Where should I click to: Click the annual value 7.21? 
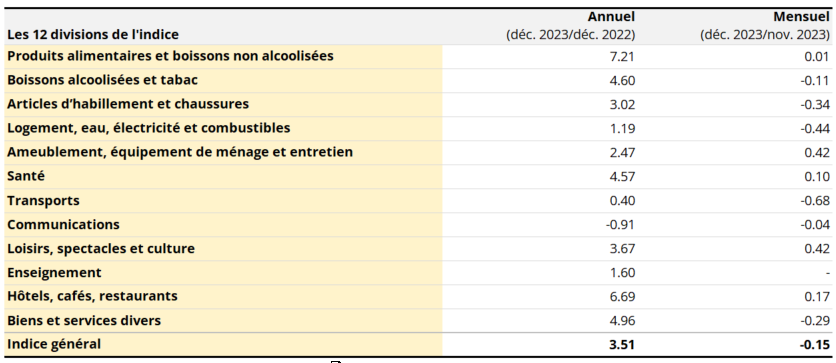point(623,56)
